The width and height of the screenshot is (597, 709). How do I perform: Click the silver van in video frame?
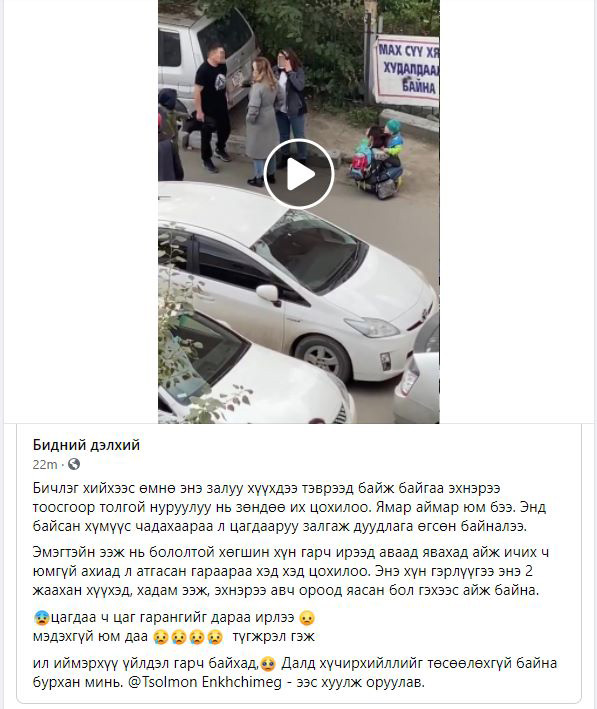pyautogui.click(x=204, y=57)
